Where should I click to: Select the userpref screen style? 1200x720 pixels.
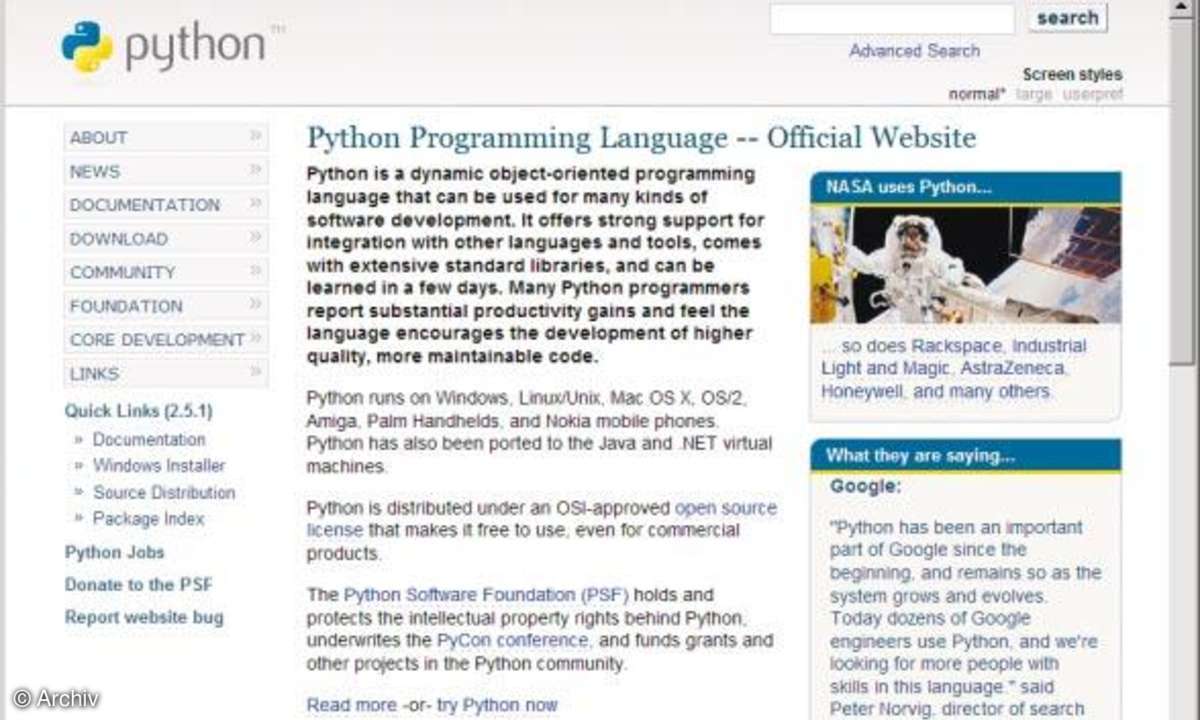coord(1092,94)
